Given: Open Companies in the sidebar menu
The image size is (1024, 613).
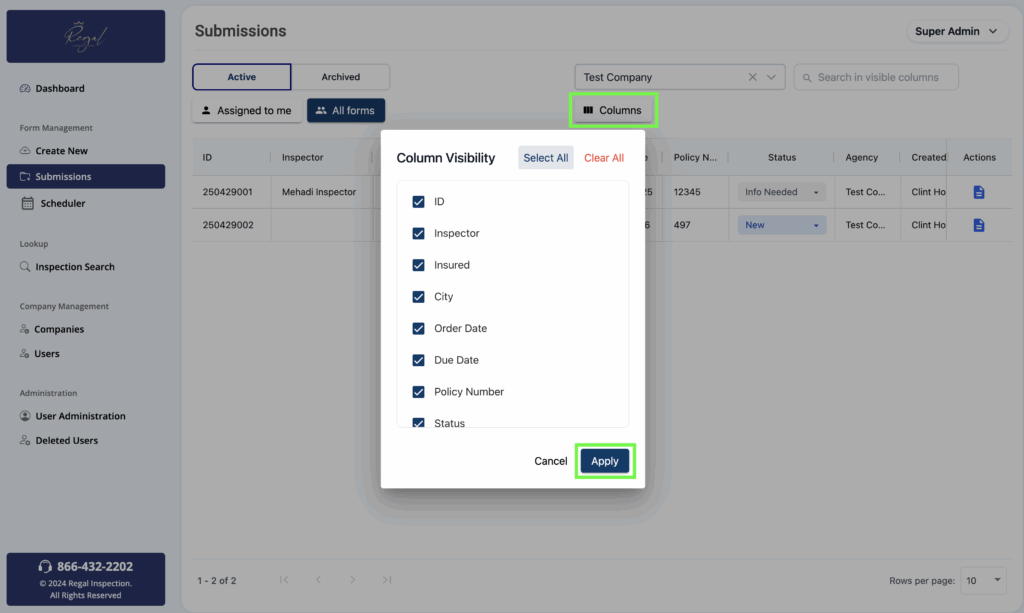Looking at the screenshot, I should coord(59,329).
